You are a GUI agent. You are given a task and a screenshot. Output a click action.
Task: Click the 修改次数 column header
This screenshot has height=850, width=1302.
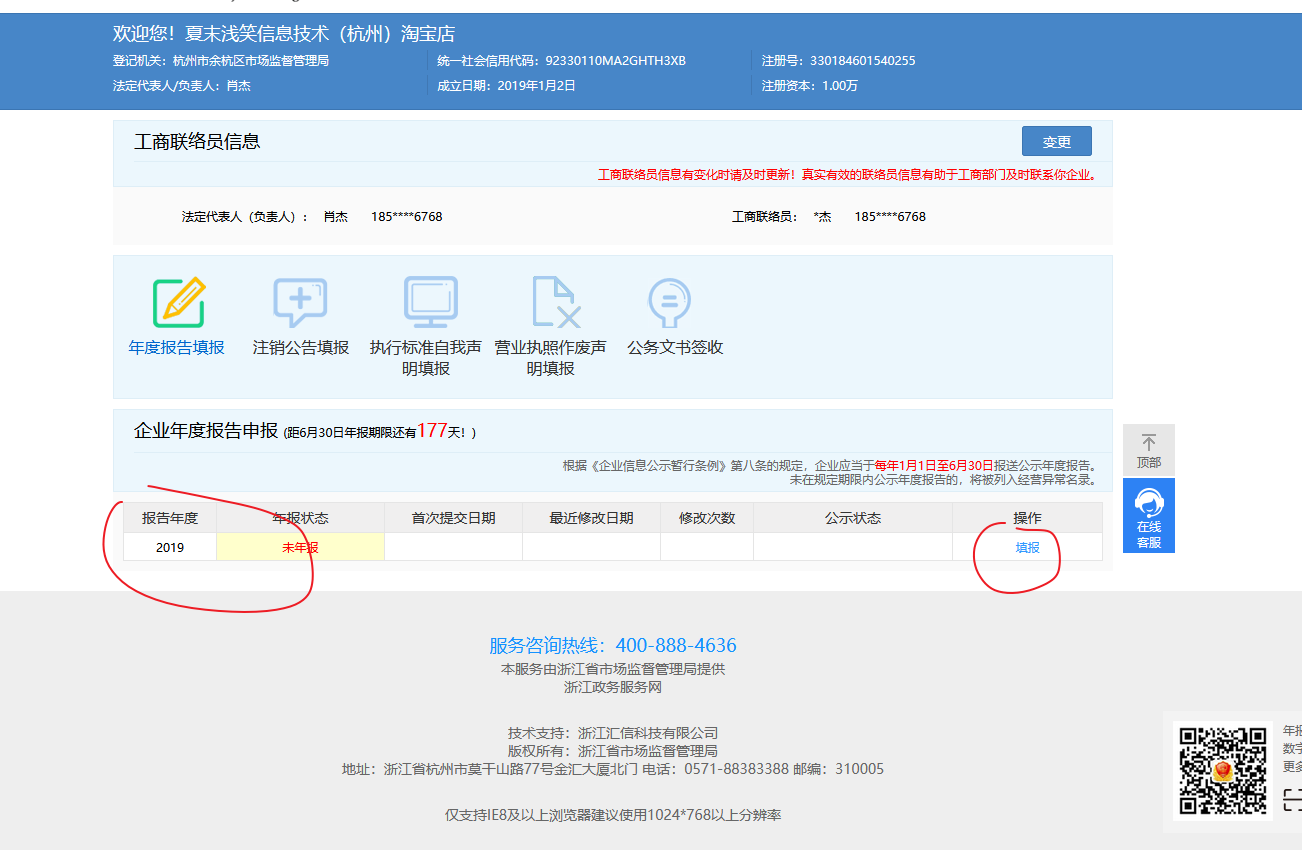pyautogui.click(x=707, y=518)
